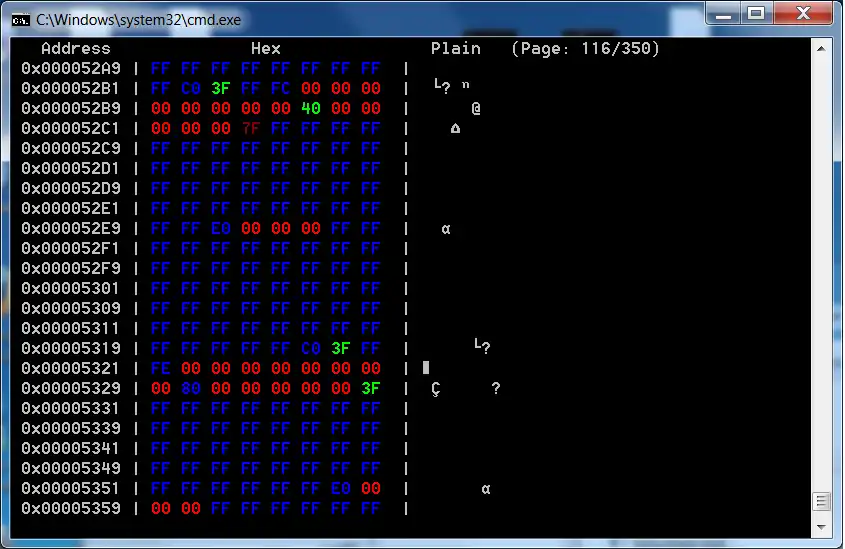
Task: Click the page indicator (Page: 116/350)
Action: tap(585, 48)
